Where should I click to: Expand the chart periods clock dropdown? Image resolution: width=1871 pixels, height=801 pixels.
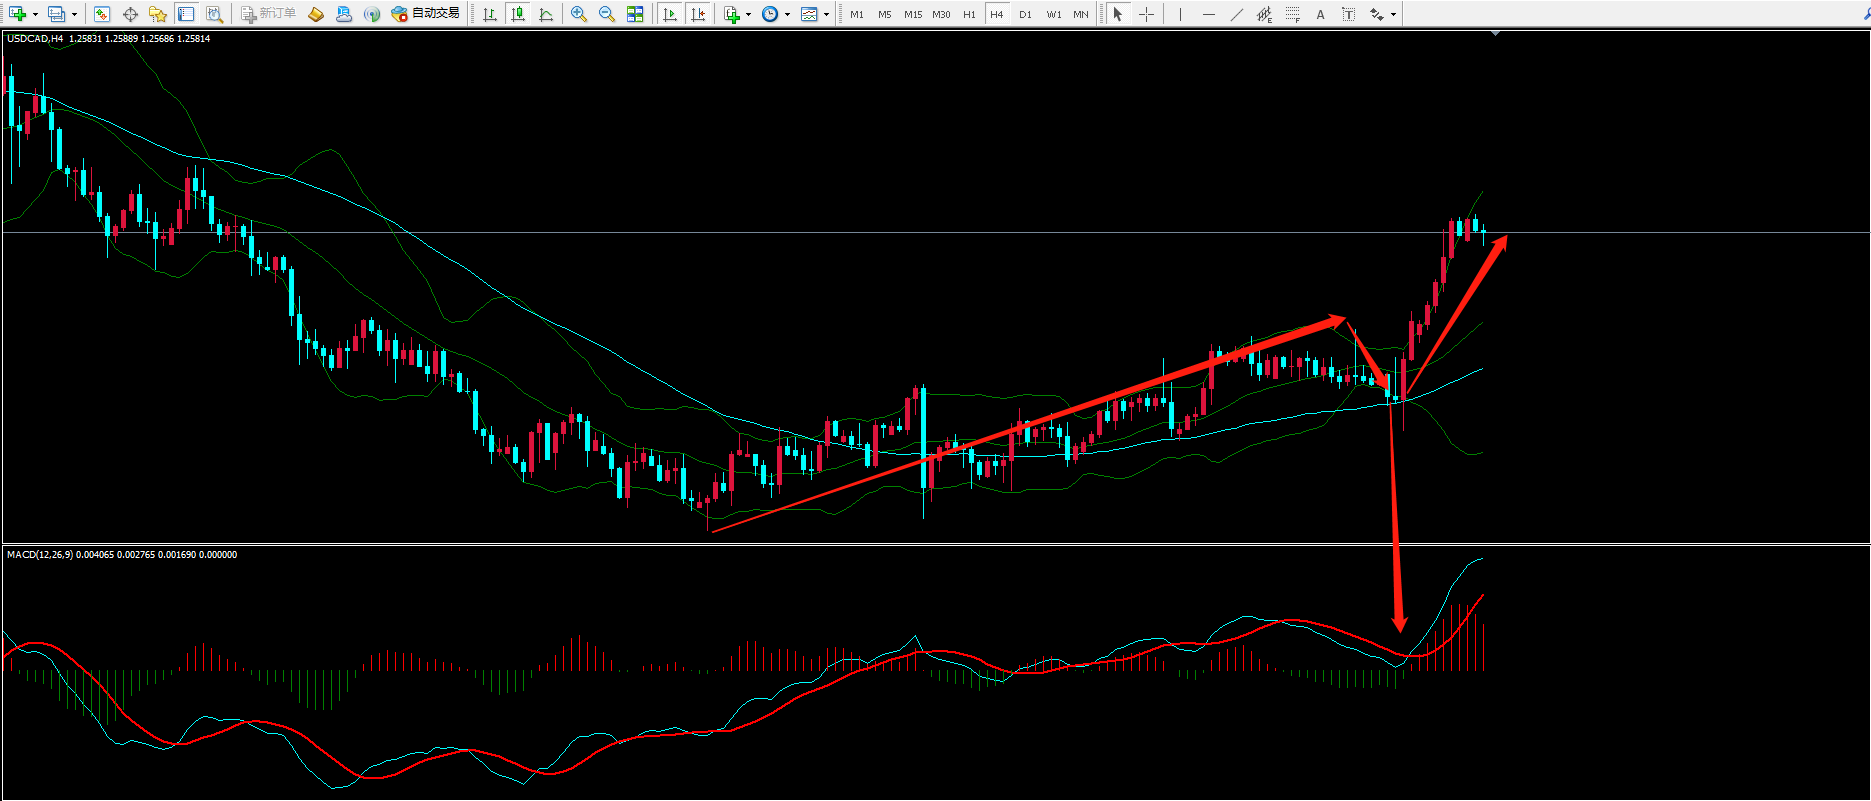click(x=787, y=14)
